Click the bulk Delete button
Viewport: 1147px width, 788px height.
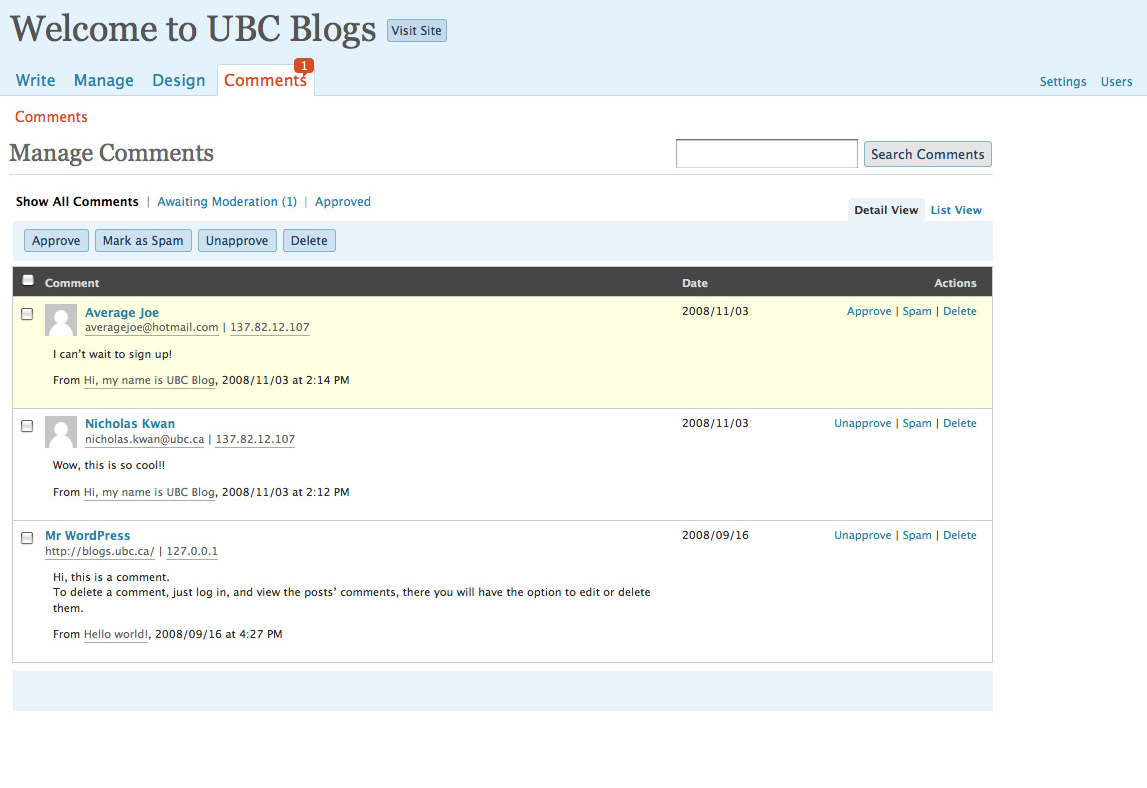[309, 241]
